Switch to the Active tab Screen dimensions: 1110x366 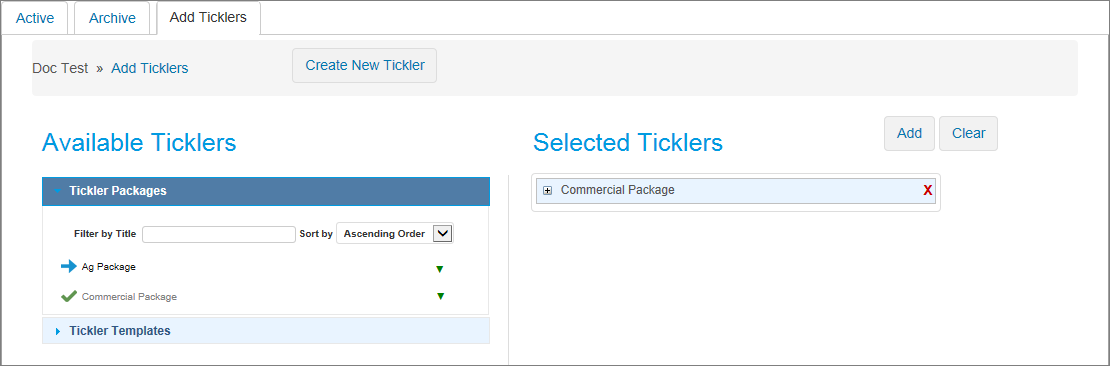[x=35, y=18]
